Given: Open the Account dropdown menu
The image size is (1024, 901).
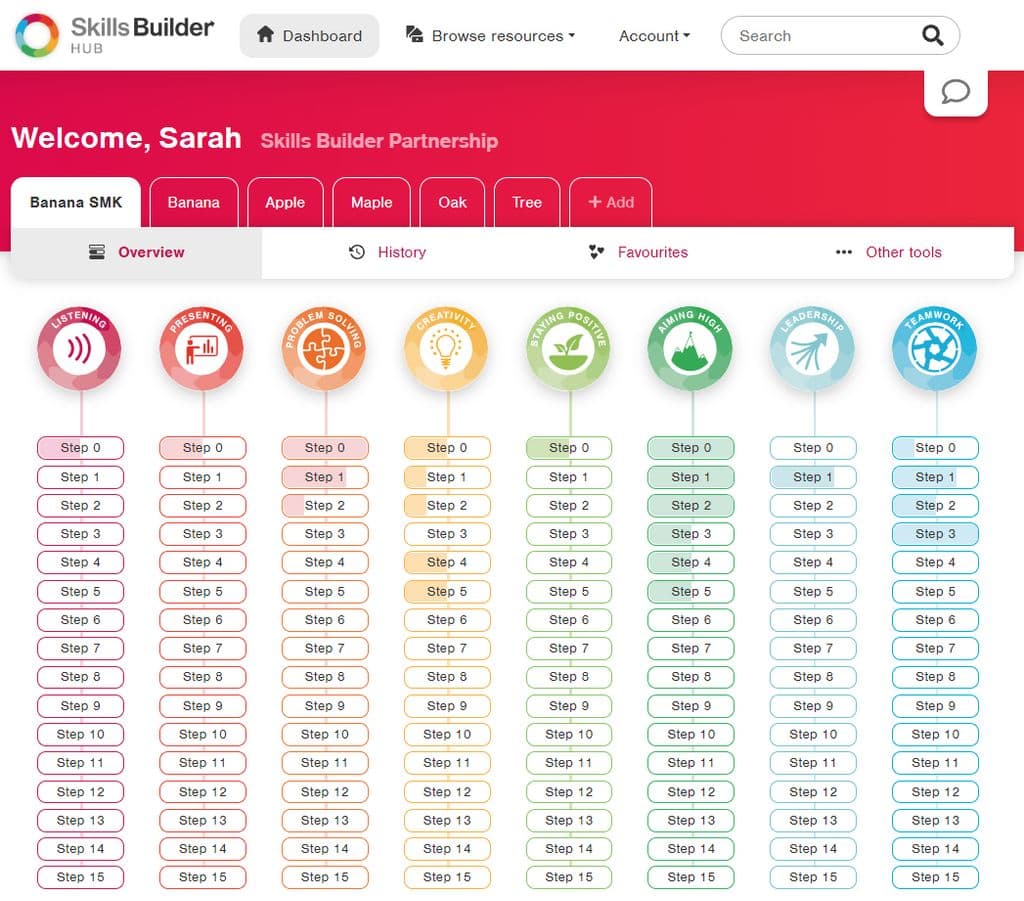Looking at the screenshot, I should click(652, 36).
